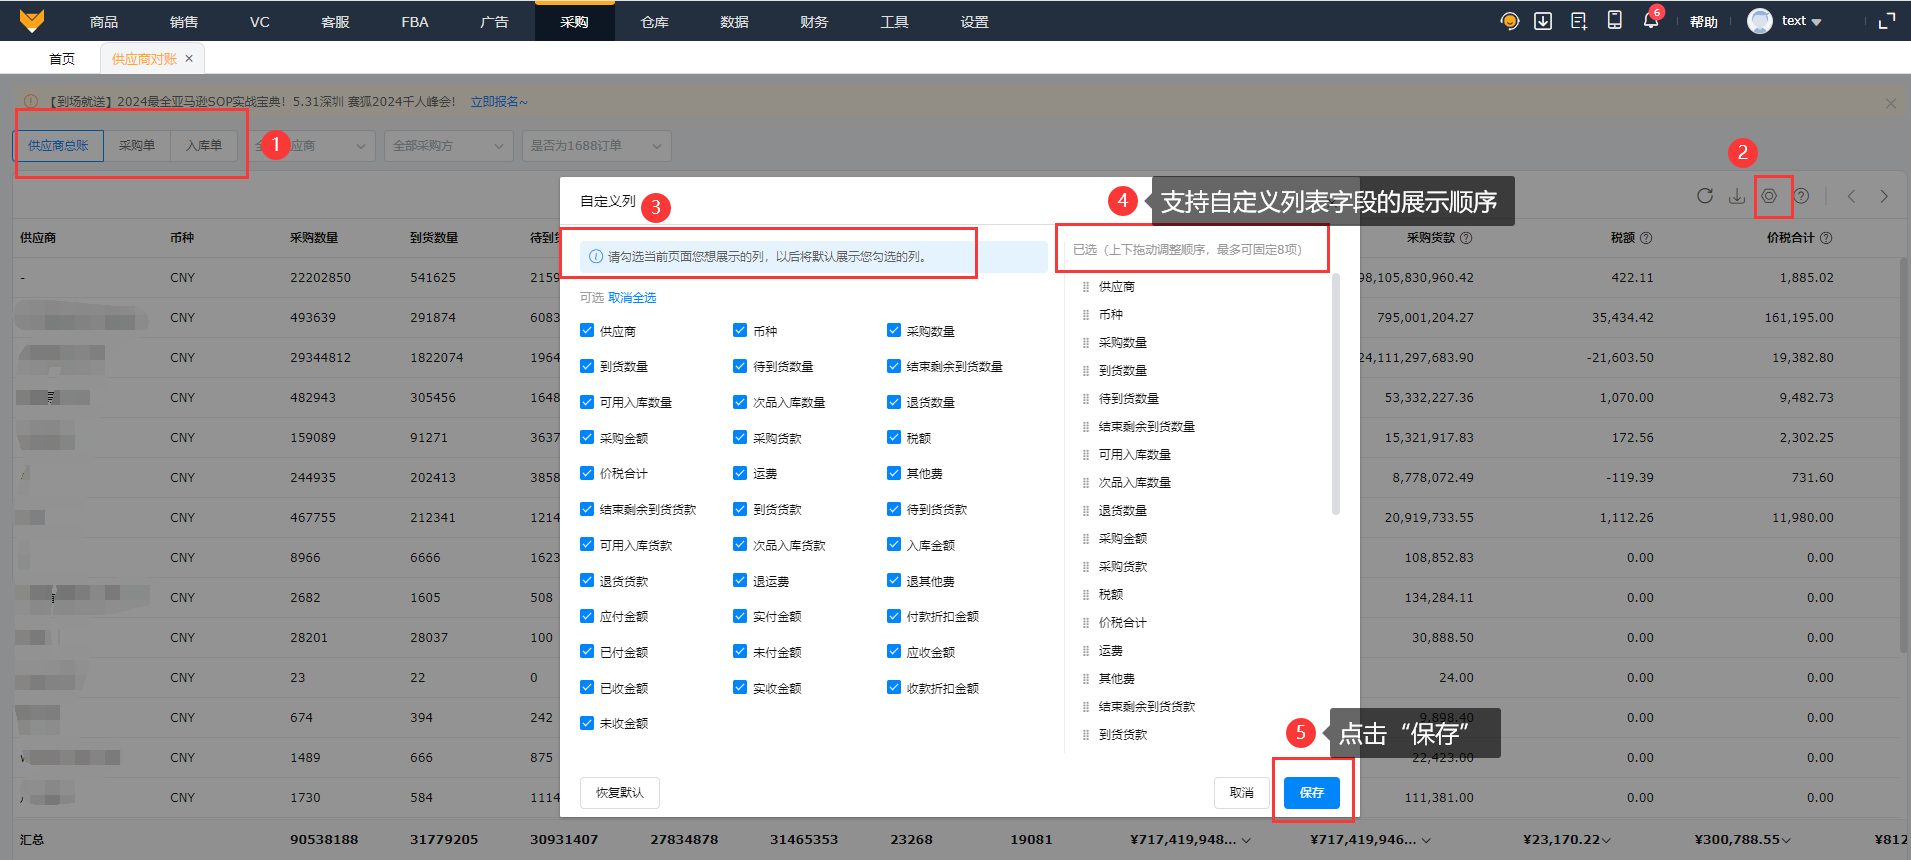The image size is (1911, 860).
Task: Click the help icon beside 采购货款 header
Action: coord(1466,238)
